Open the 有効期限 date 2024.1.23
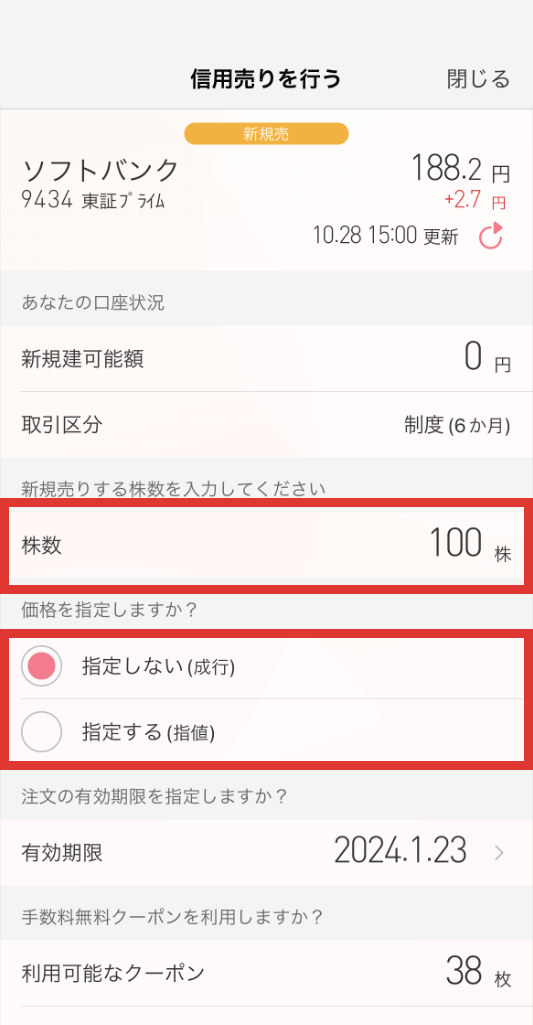This screenshot has height=1025, width=533. [400, 851]
